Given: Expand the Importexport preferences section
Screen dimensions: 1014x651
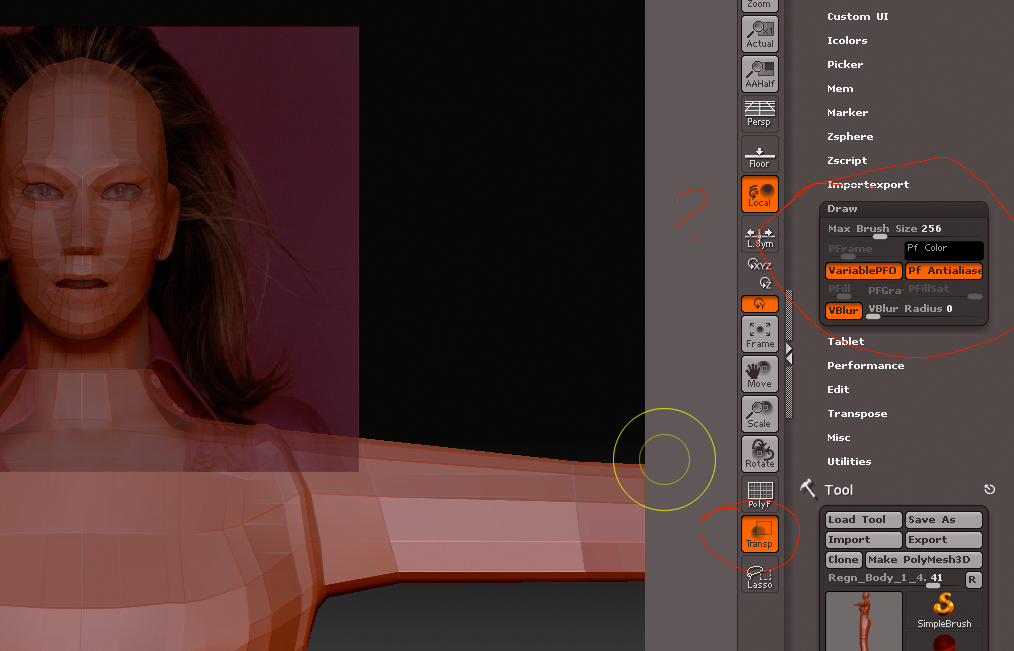Looking at the screenshot, I should [868, 184].
